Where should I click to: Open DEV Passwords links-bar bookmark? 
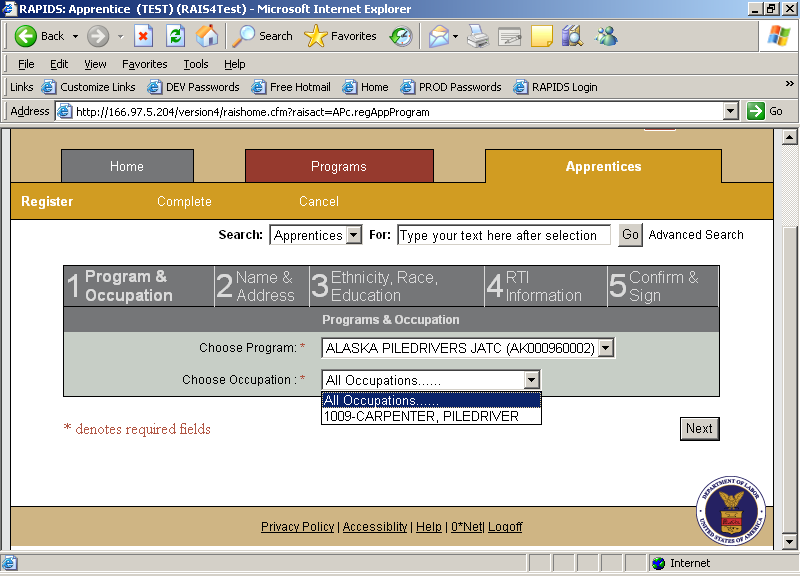click(194, 87)
